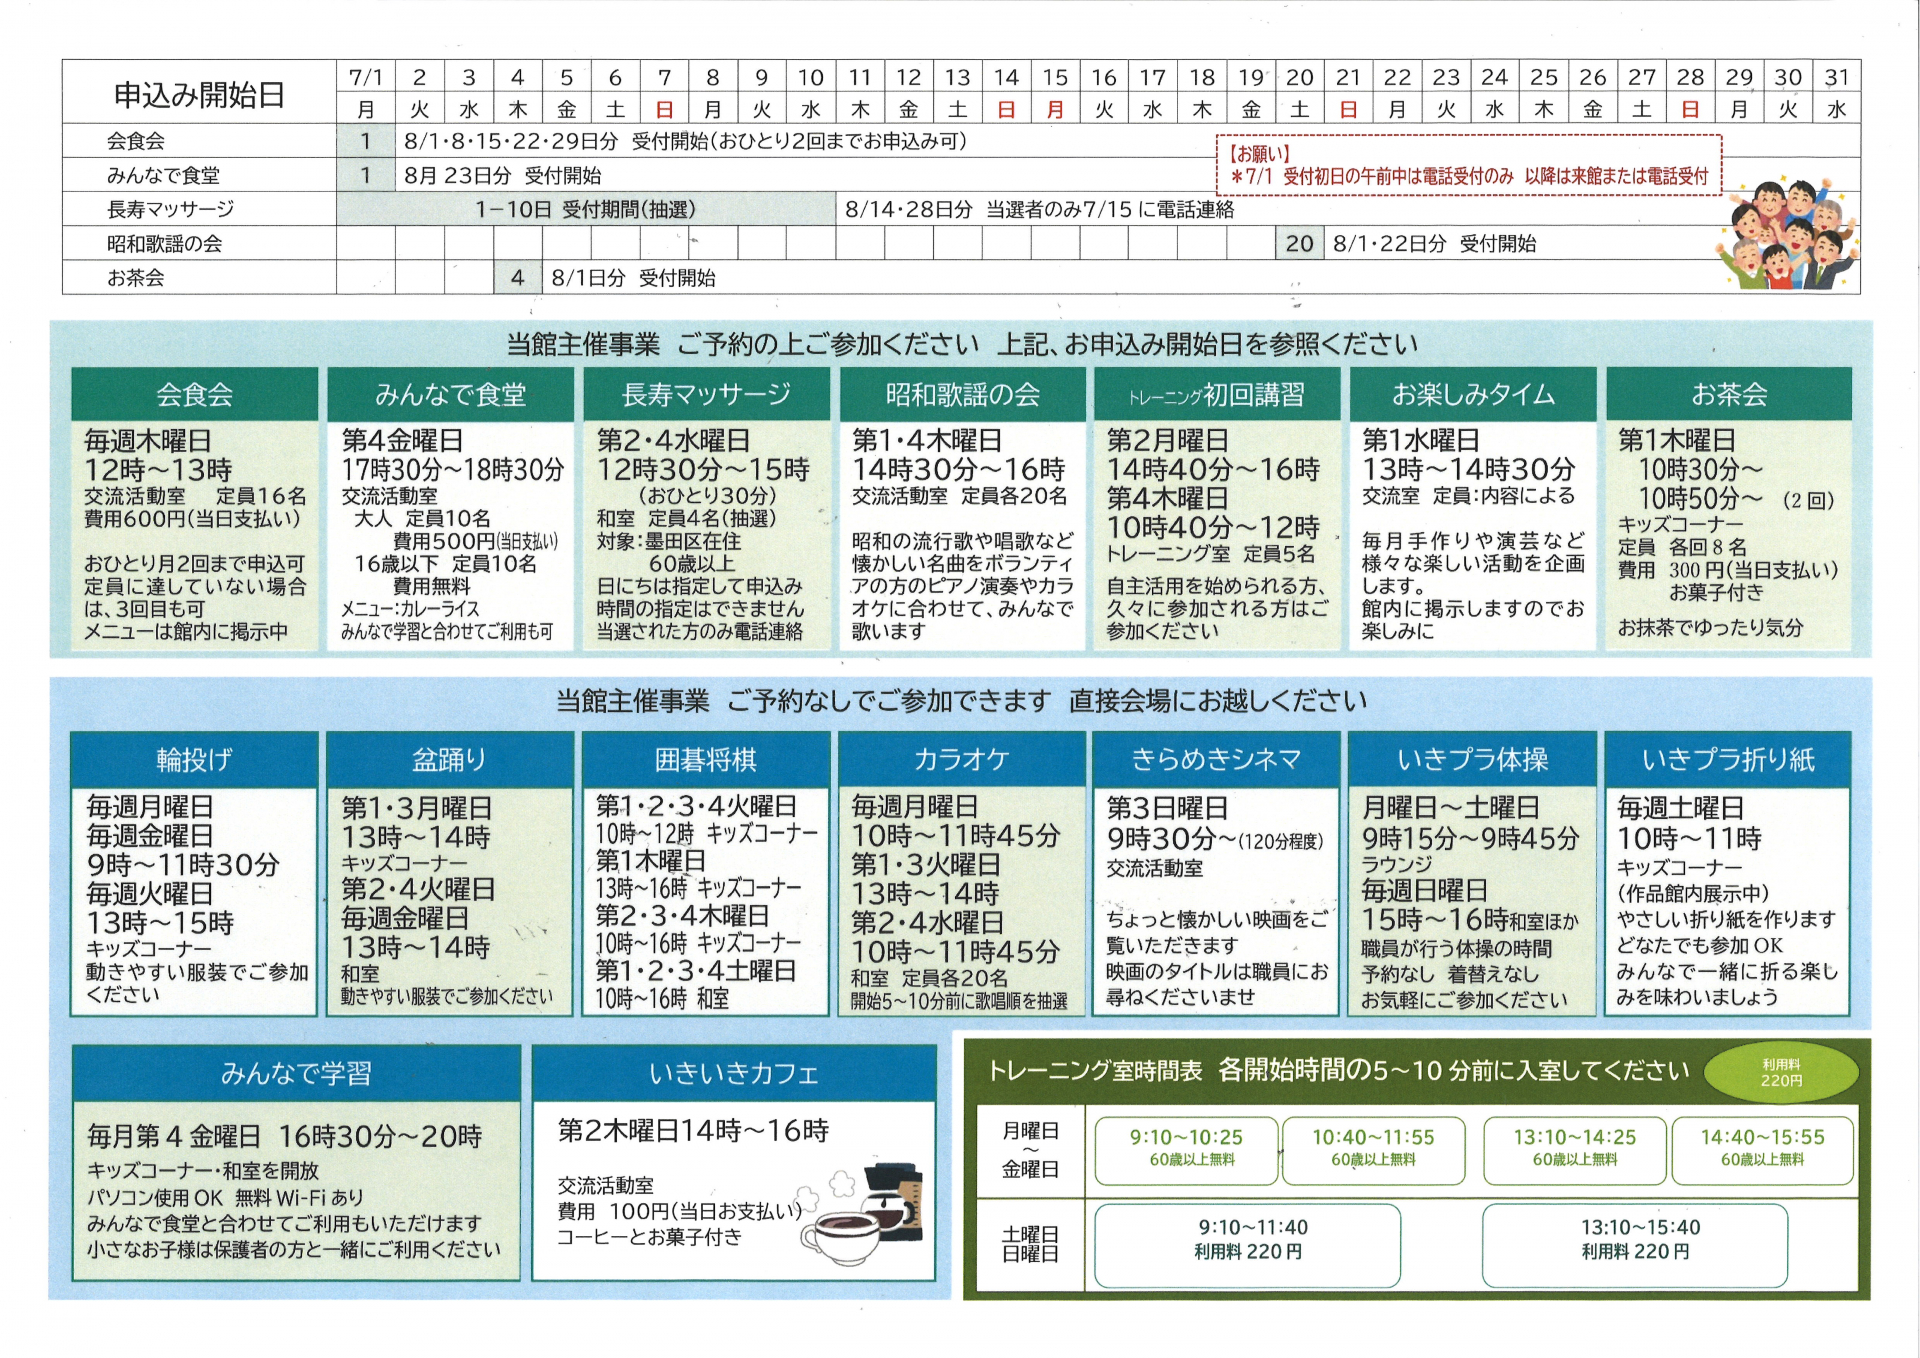Click the cheering crowd illustration
This screenshot has height=1358, width=1920.
tap(1786, 236)
